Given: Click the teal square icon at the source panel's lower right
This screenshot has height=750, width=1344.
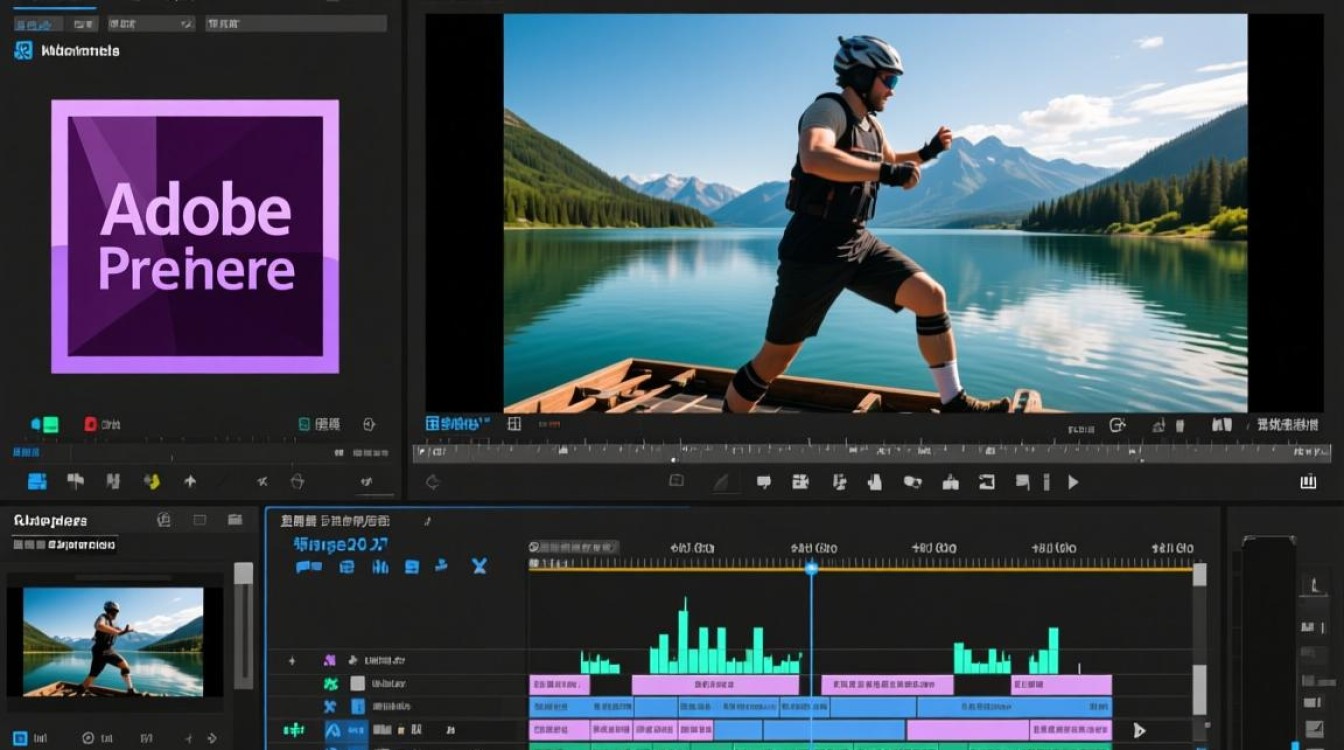Looking at the screenshot, I should coord(305,424).
